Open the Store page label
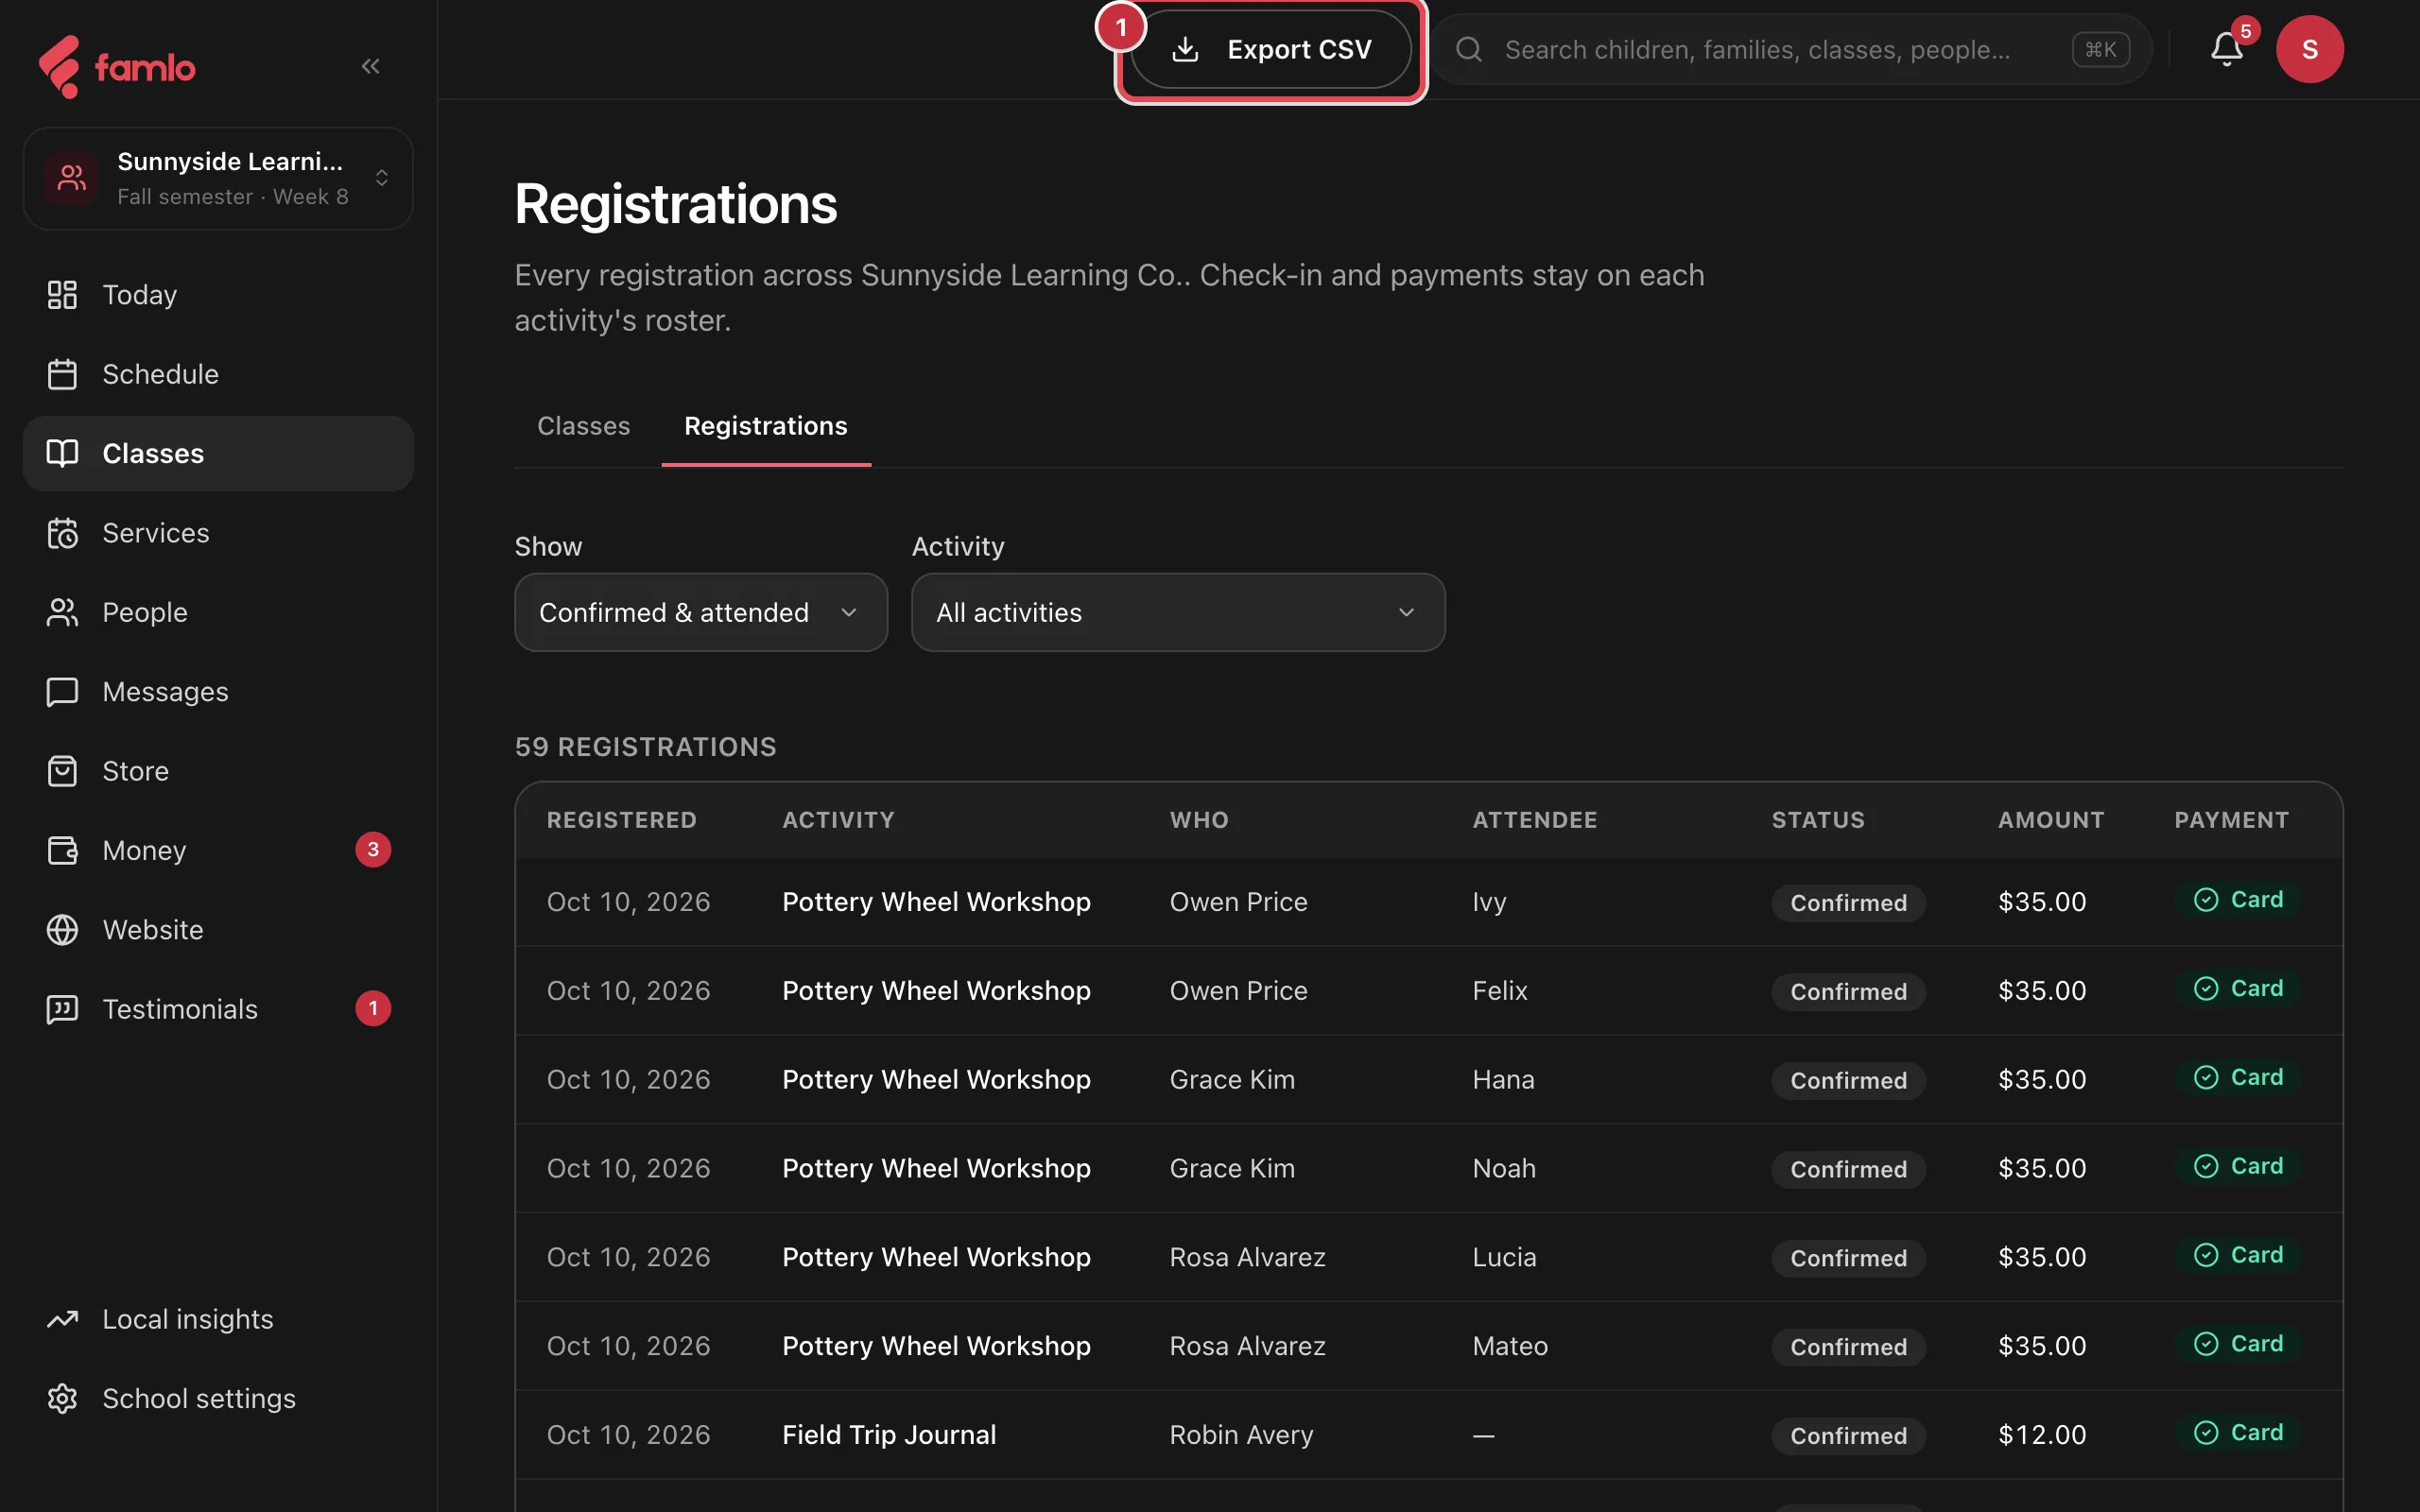The width and height of the screenshot is (2420, 1512). [x=135, y=771]
